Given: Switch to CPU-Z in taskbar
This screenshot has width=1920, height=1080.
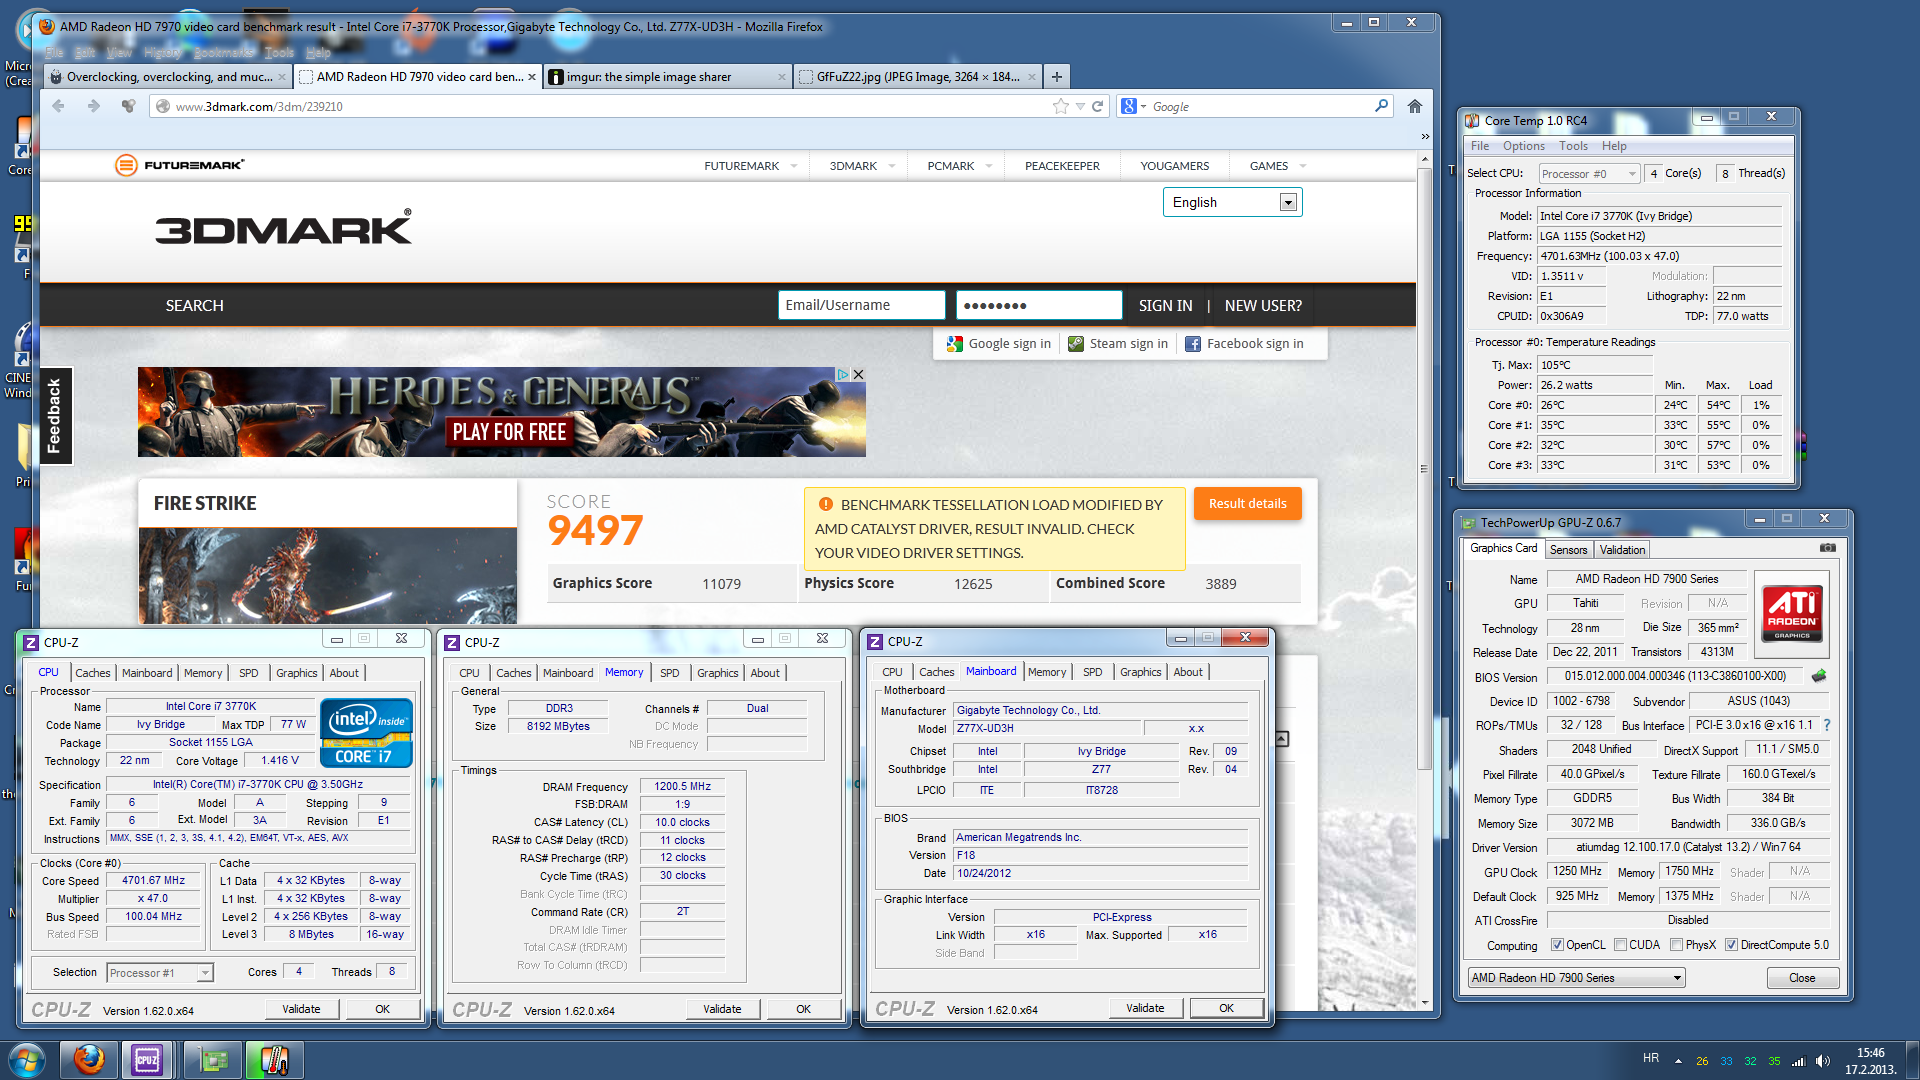Looking at the screenshot, I should pos(148,1060).
